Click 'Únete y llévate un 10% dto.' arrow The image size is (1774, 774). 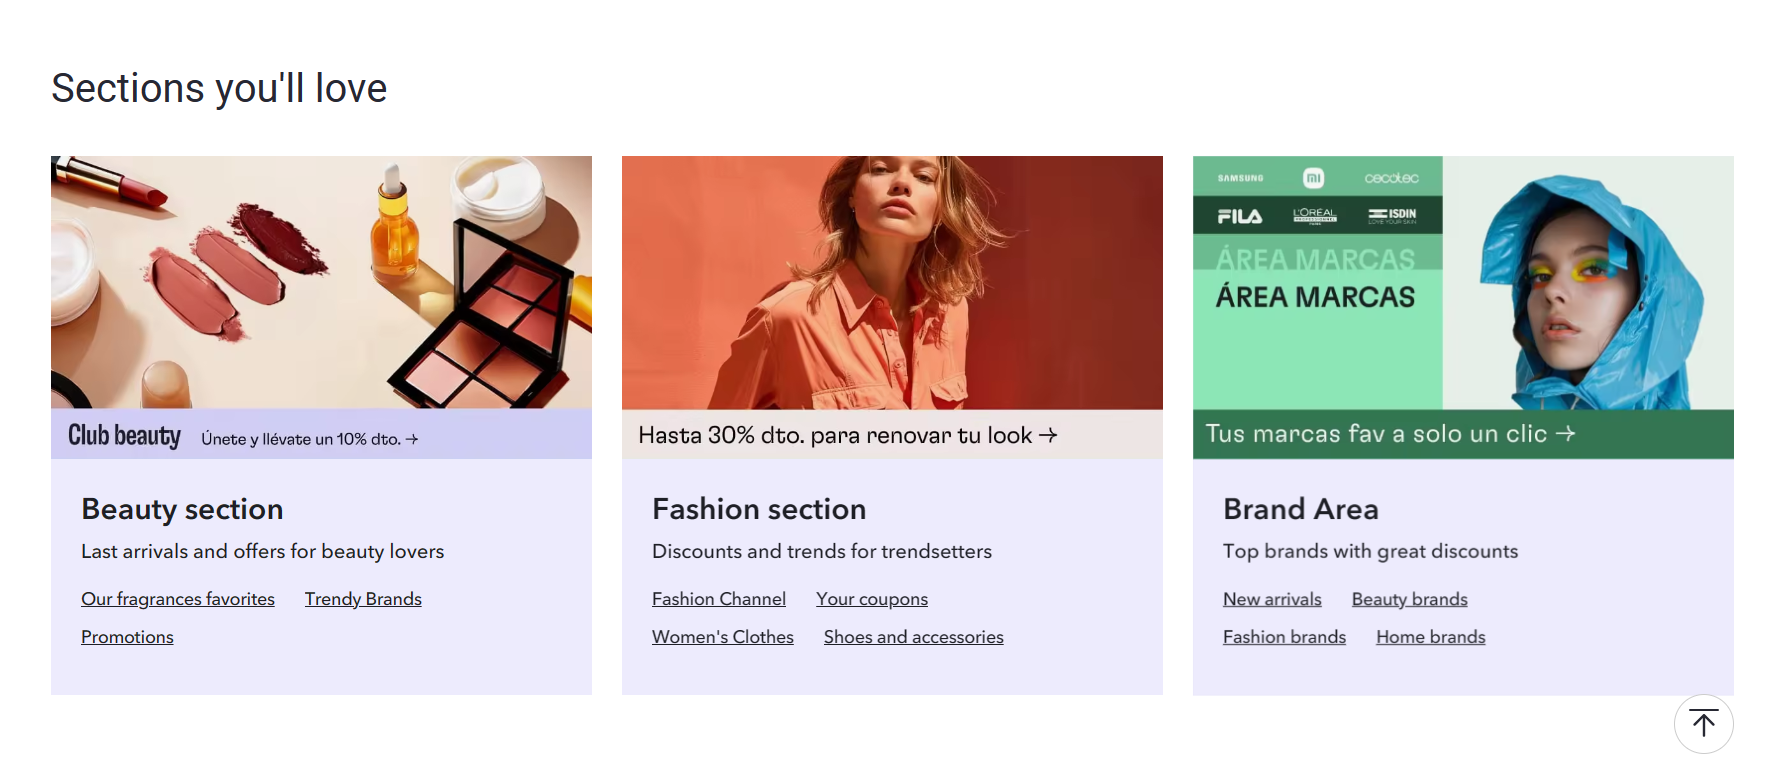(x=412, y=439)
